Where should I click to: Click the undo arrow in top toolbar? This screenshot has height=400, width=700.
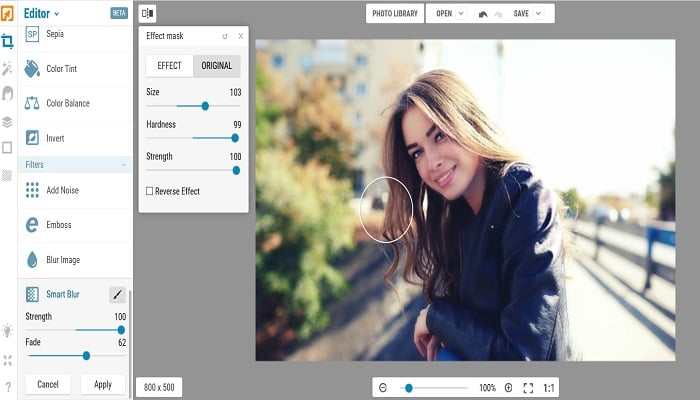click(x=483, y=14)
